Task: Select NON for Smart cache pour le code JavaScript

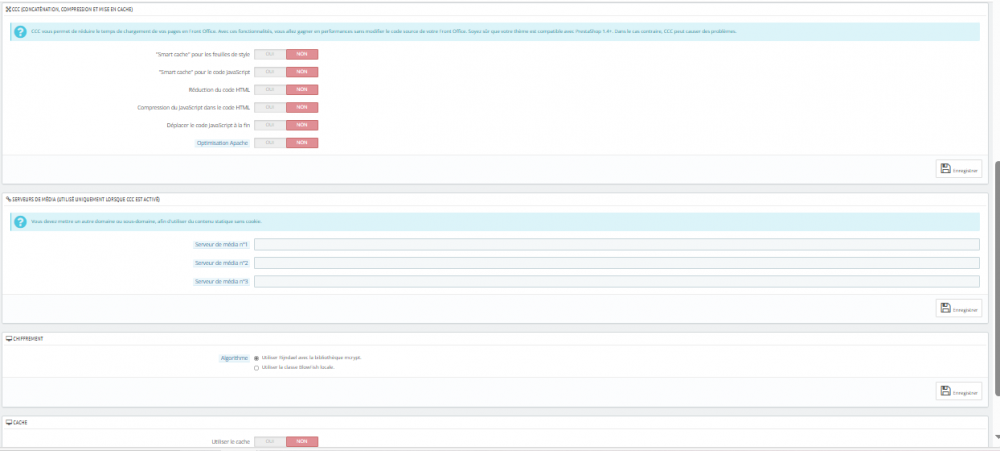Action: (x=302, y=72)
